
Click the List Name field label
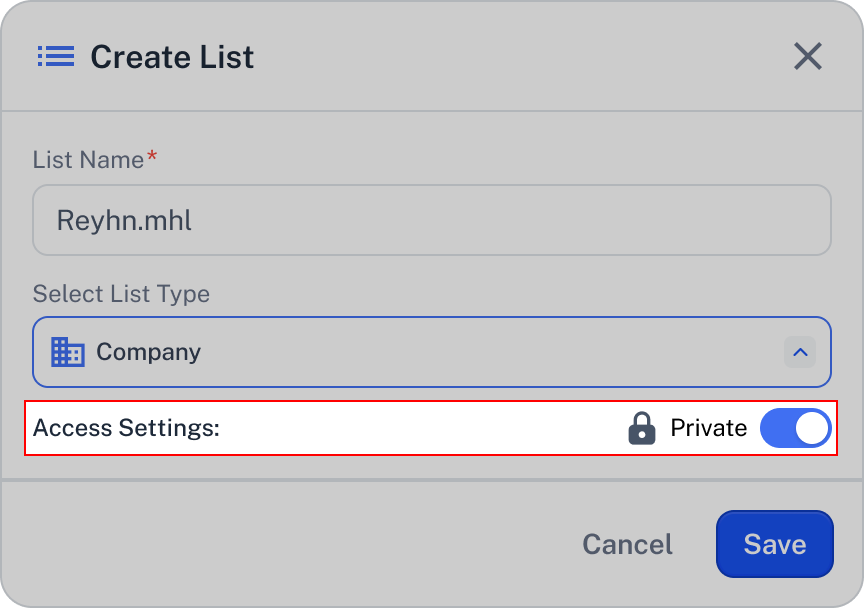coord(88,160)
